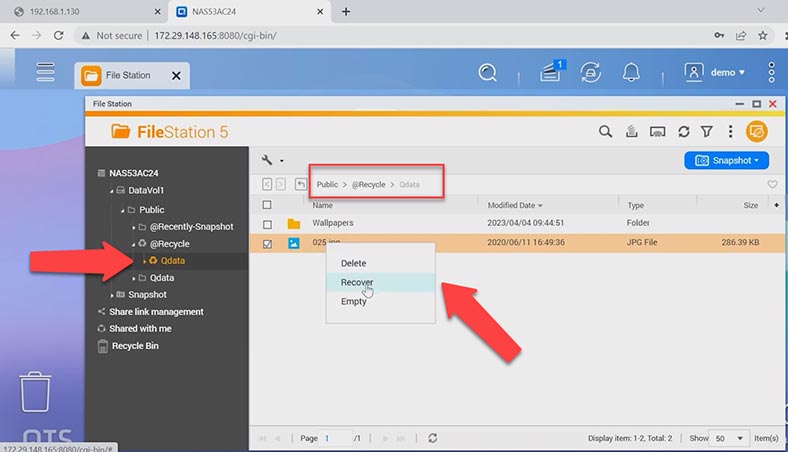The image size is (788, 452).
Task: Open remote mount icon in FileStation toolbar
Action: [657, 132]
